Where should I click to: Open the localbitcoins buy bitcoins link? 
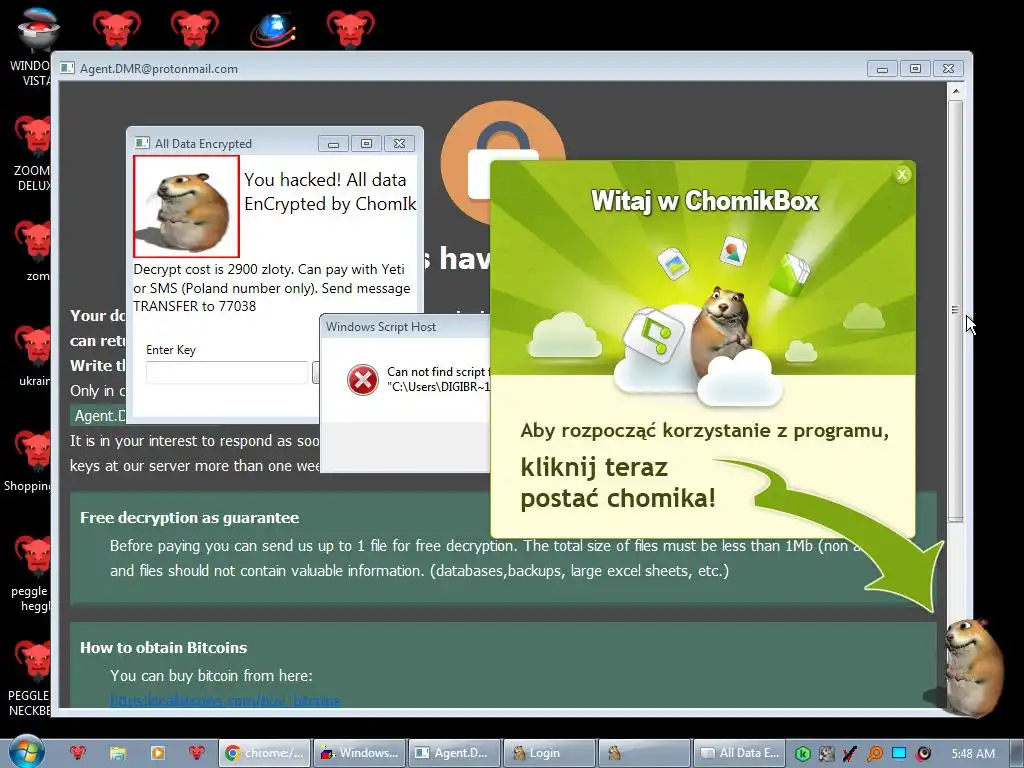tap(225, 701)
